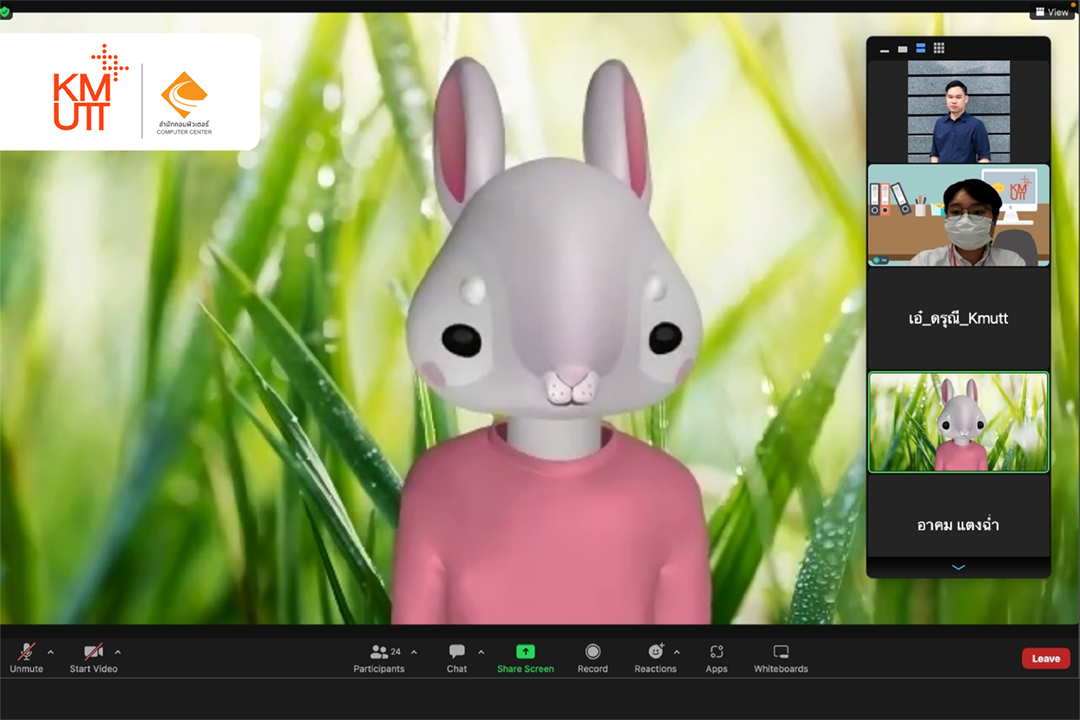Start recording with the Record button
Viewport: 1080px width, 720px height.
tap(592, 657)
